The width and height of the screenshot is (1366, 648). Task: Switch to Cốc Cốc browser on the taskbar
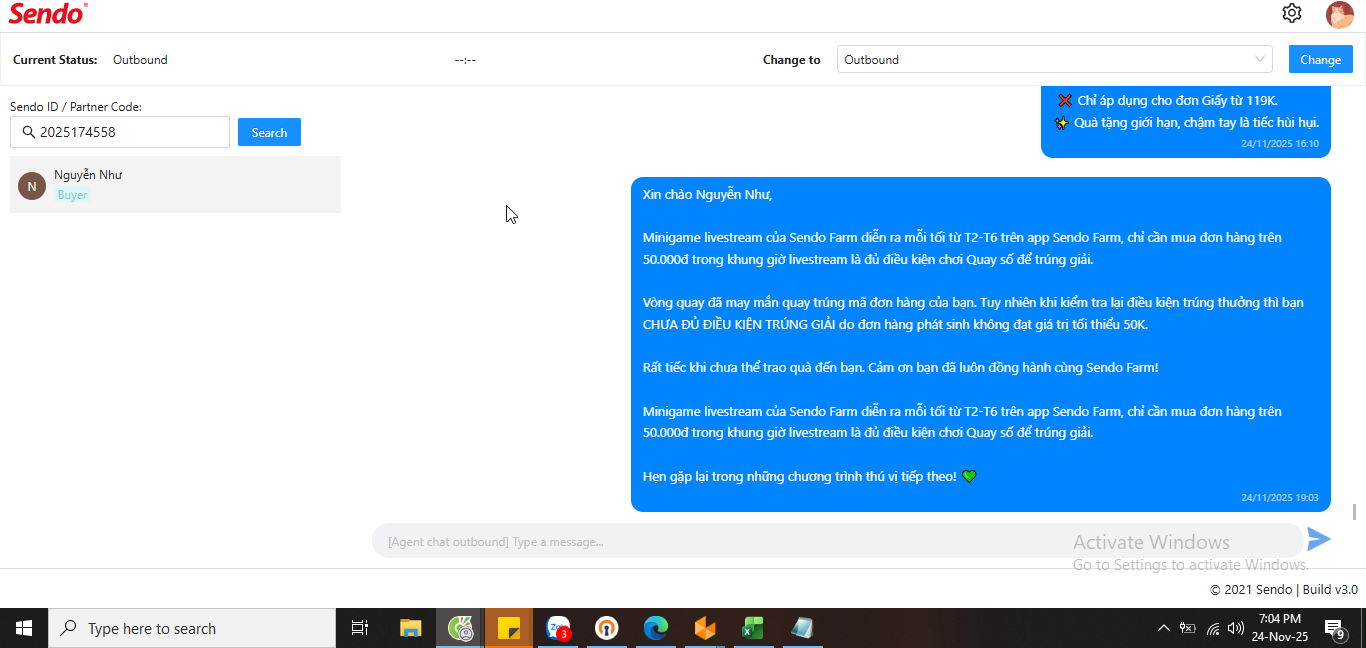pyautogui.click(x=460, y=628)
